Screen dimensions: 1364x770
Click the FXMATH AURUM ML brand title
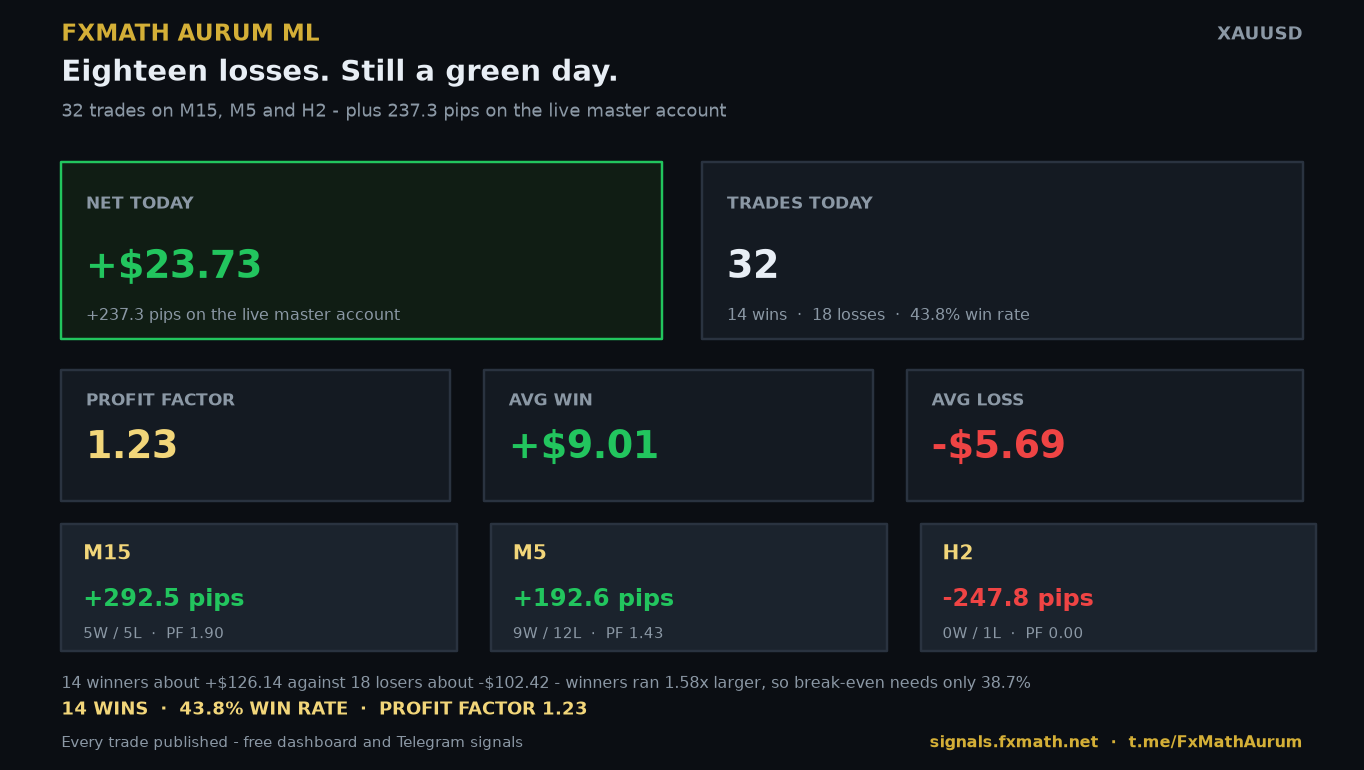pyautogui.click(x=190, y=33)
